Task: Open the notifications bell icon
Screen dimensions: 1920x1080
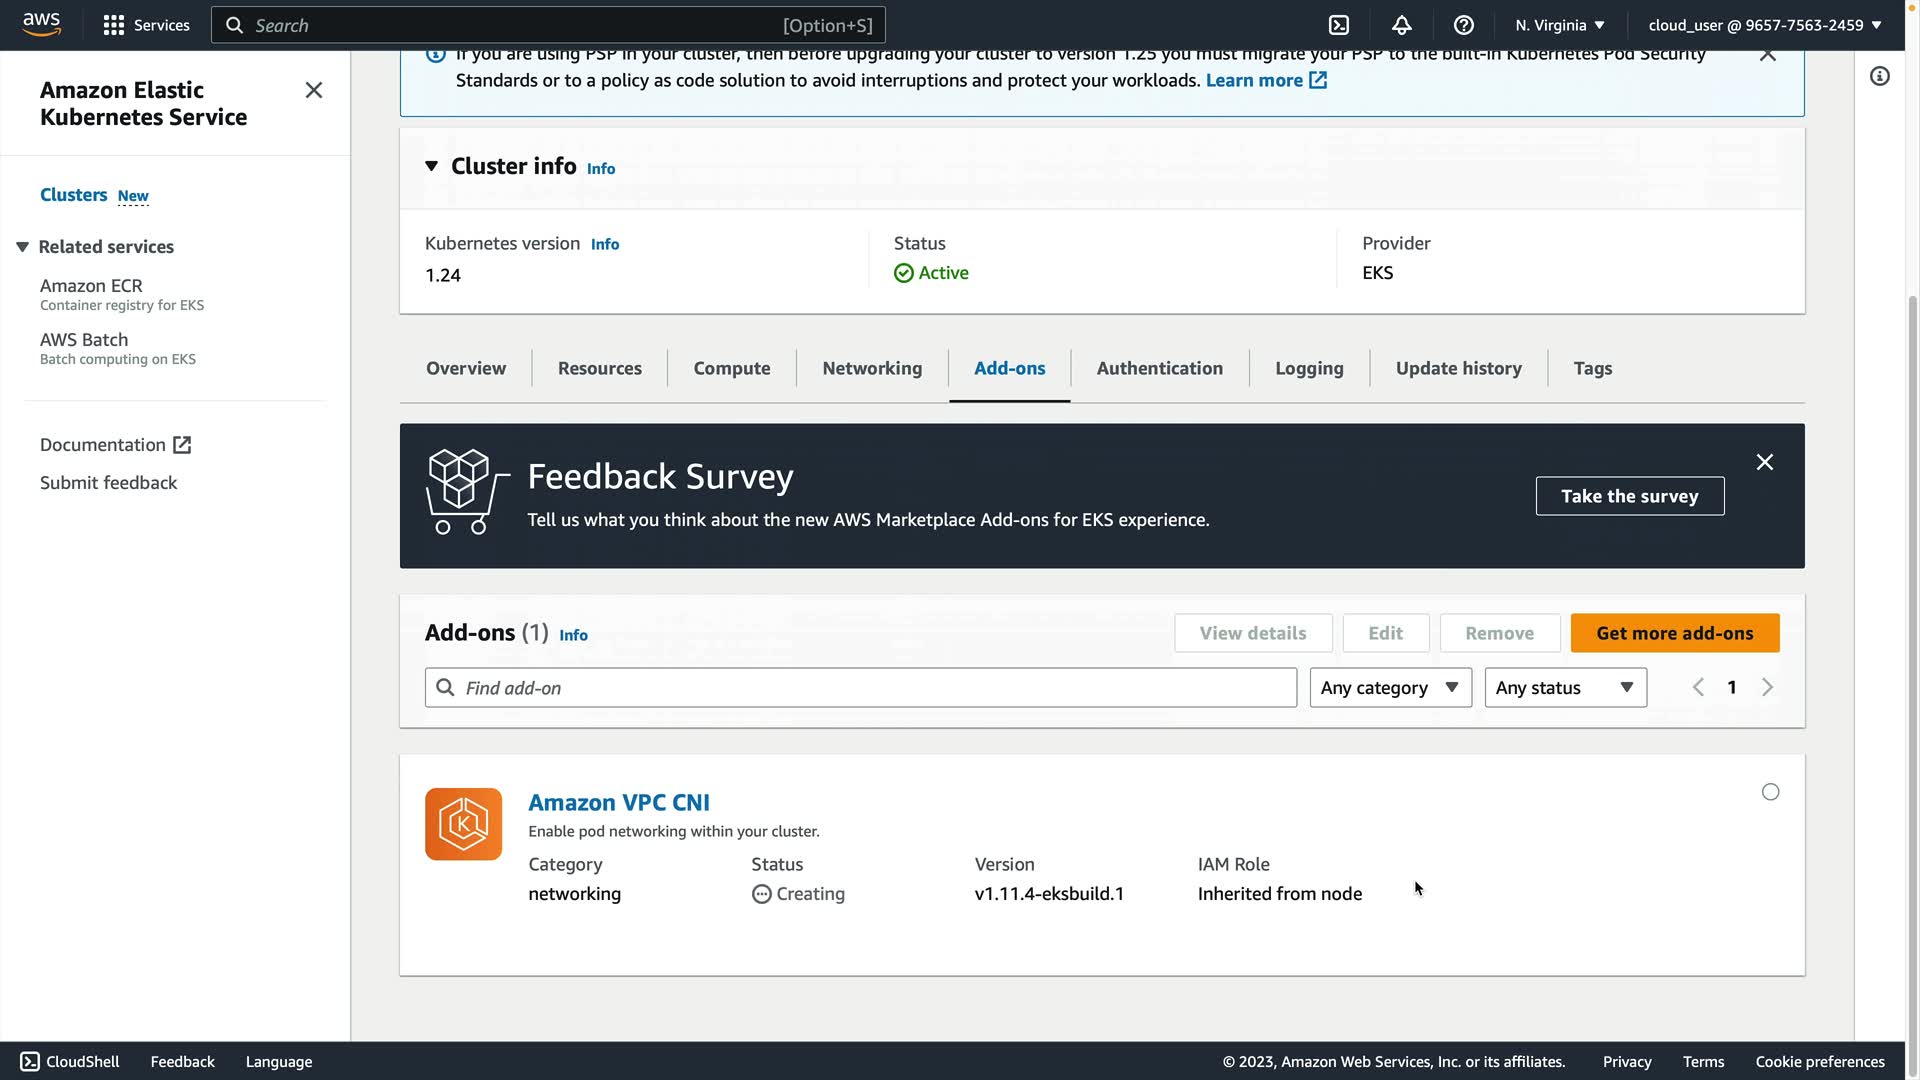Action: [x=1401, y=25]
